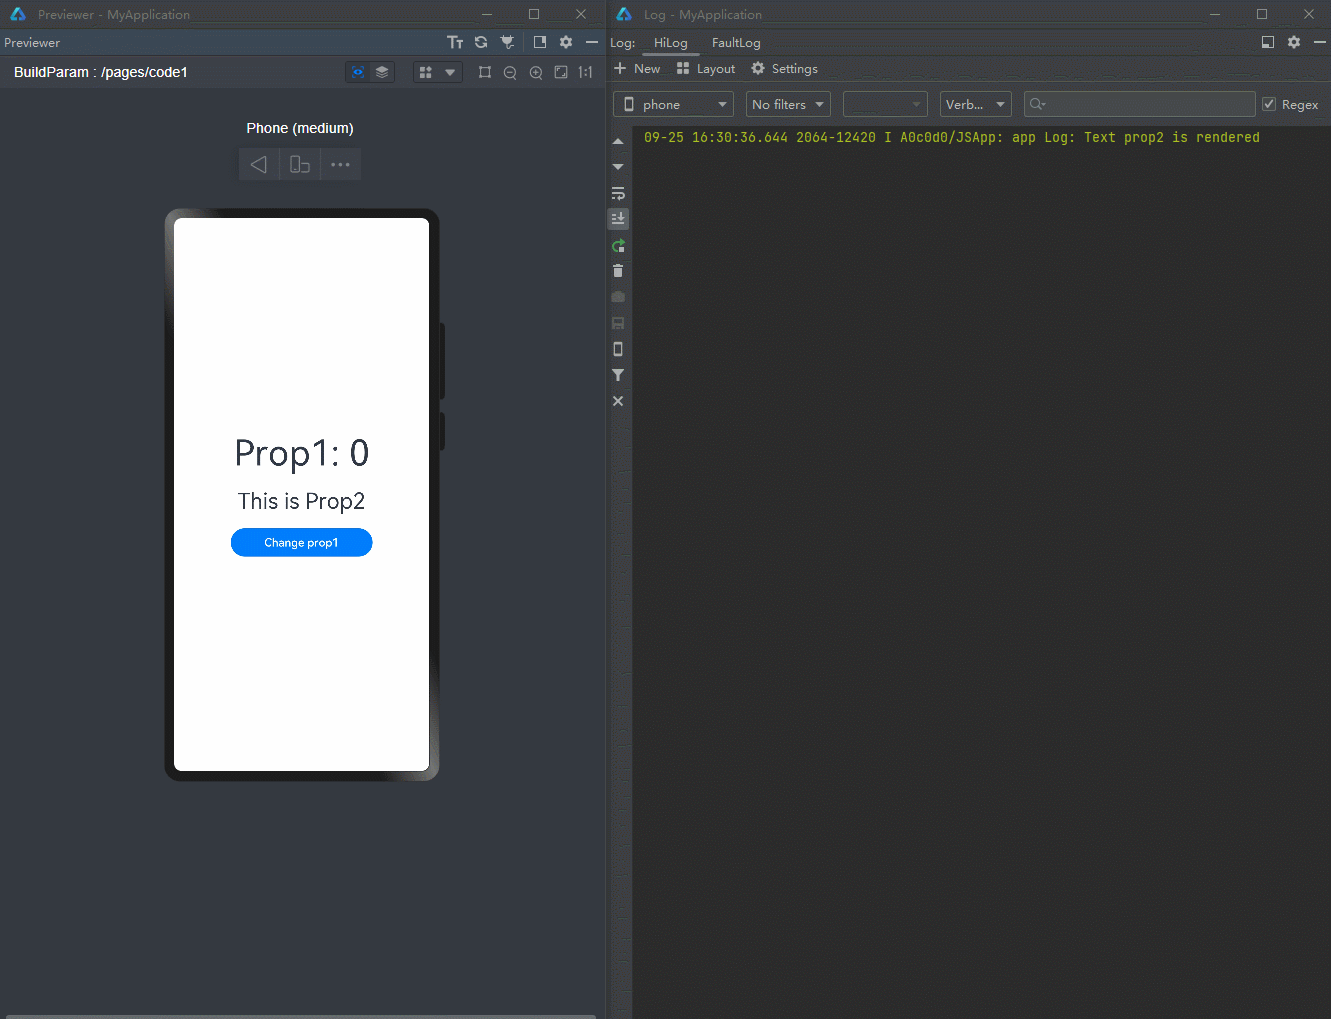The image size is (1331, 1019).
Task: Open the phone device dropdown
Action: tap(673, 104)
